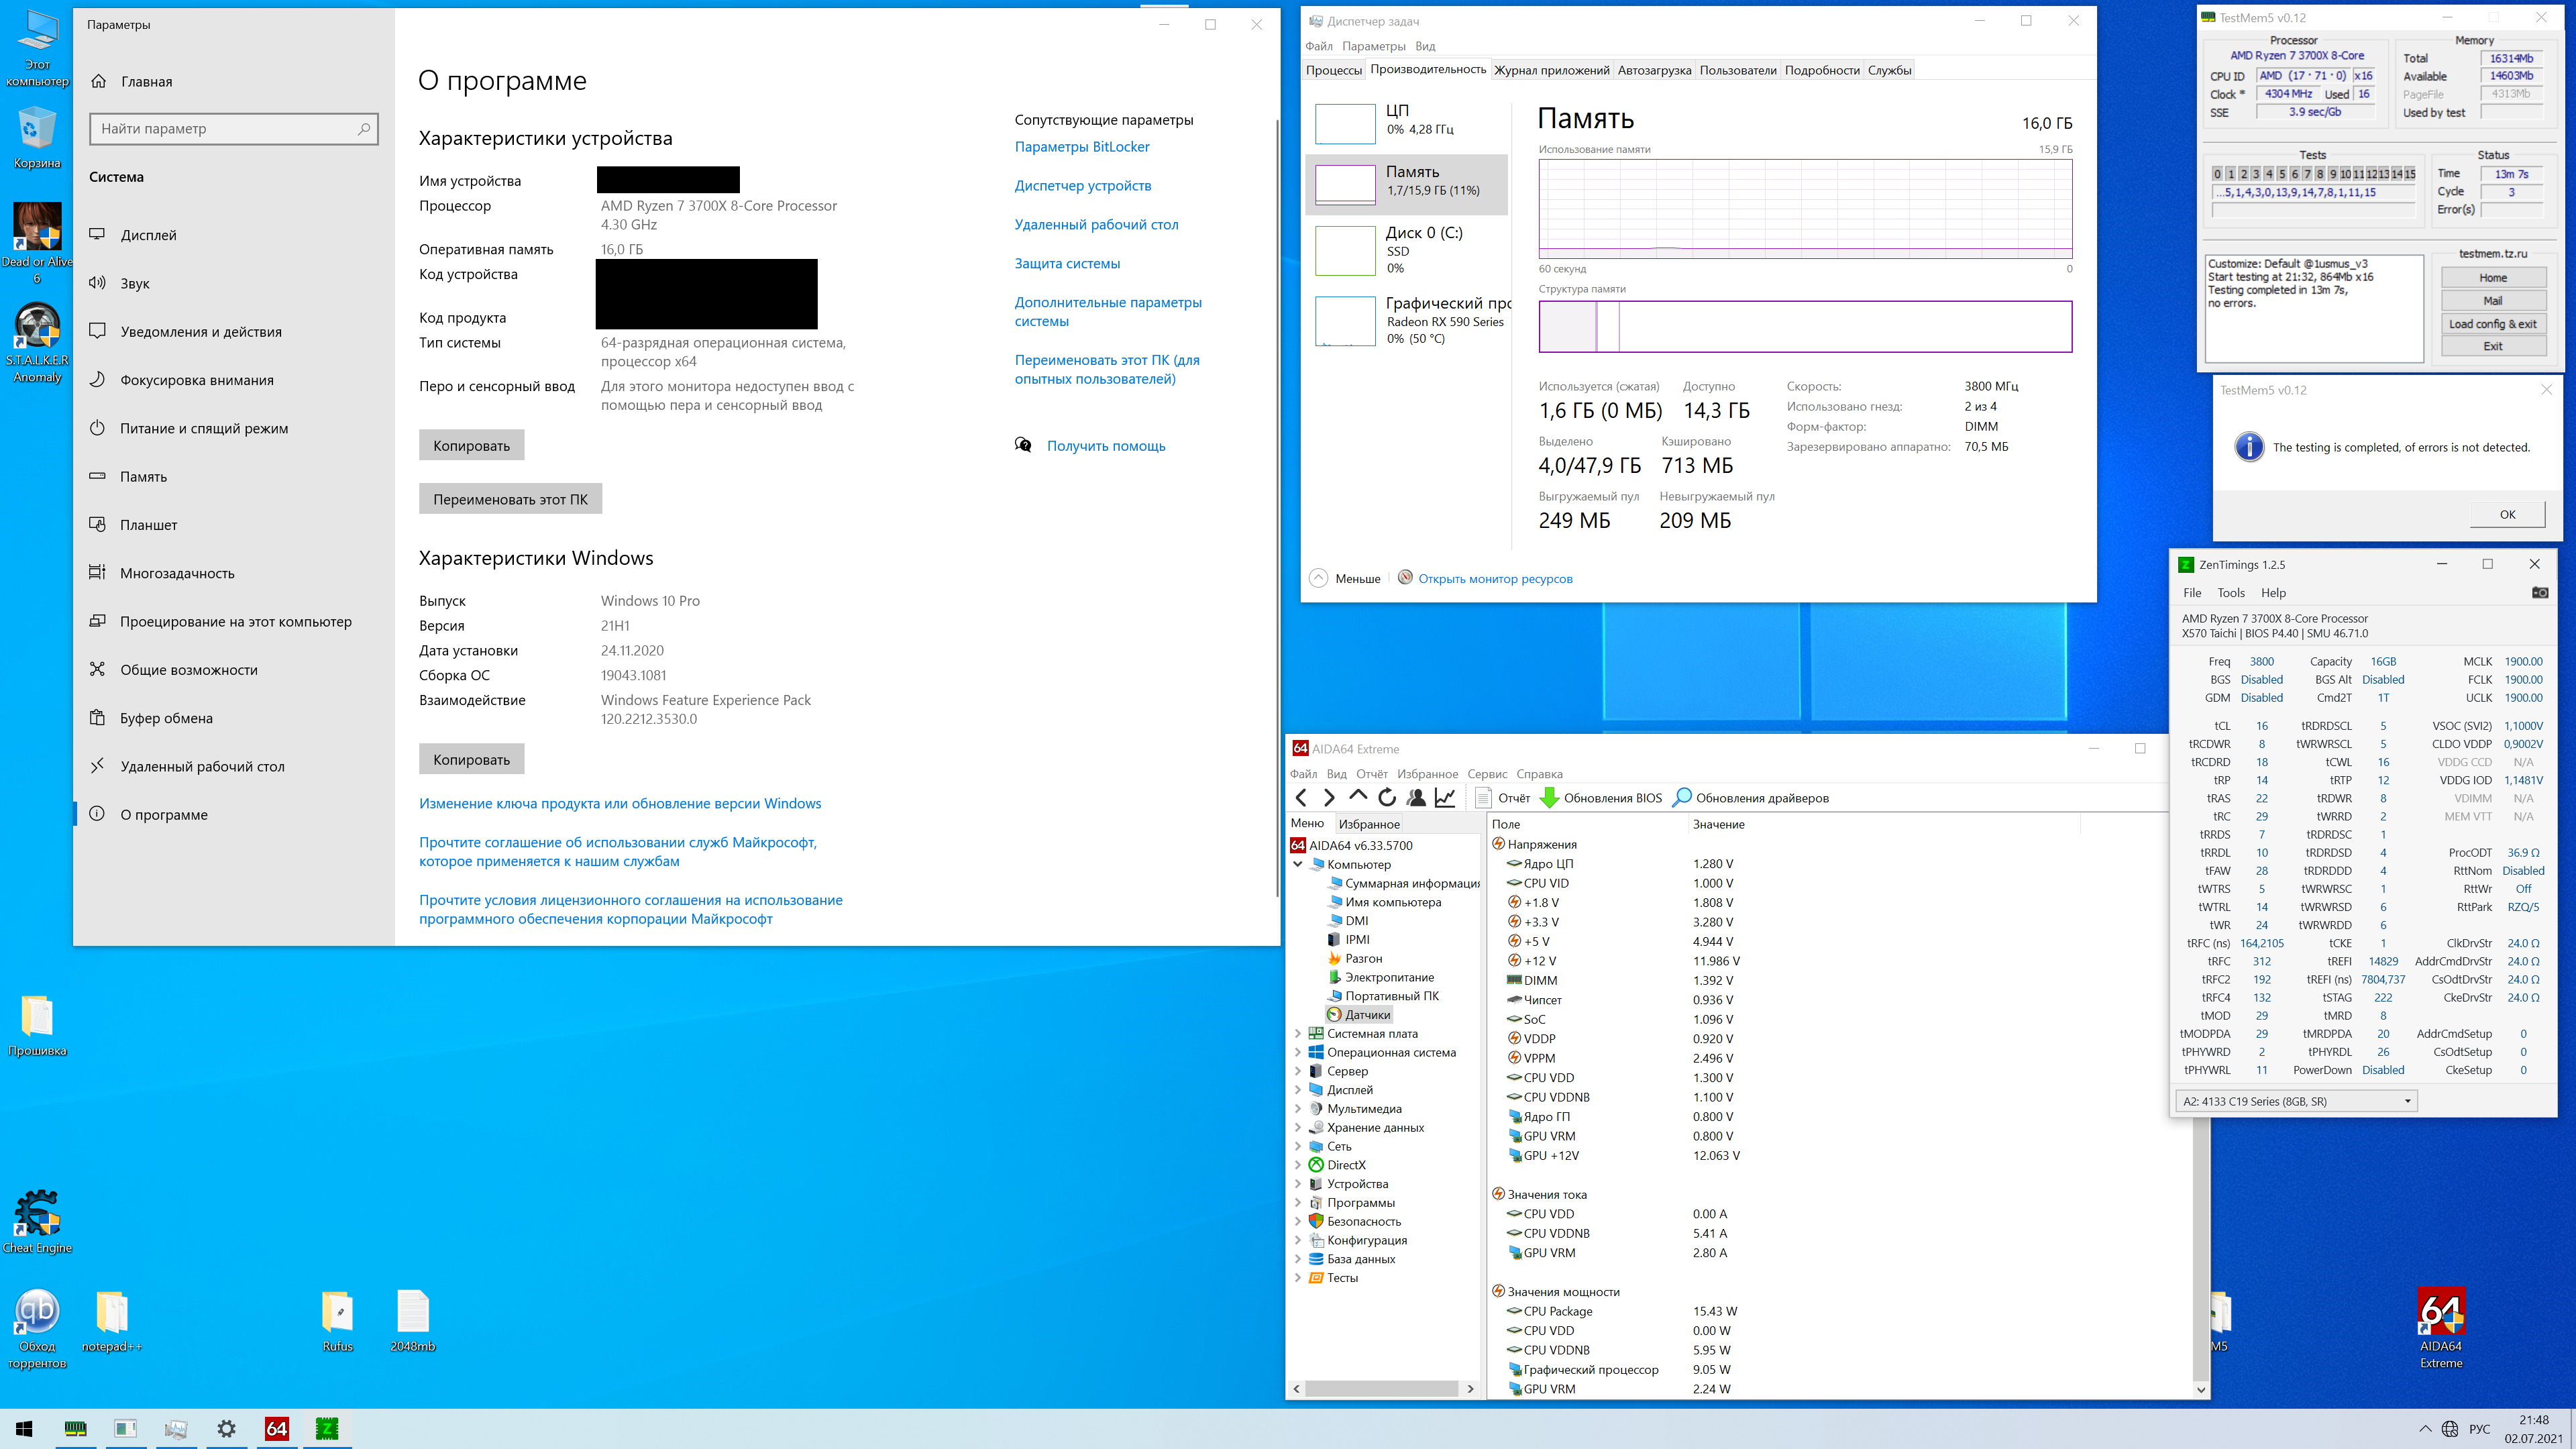Click Load config & exit button

[2492, 323]
